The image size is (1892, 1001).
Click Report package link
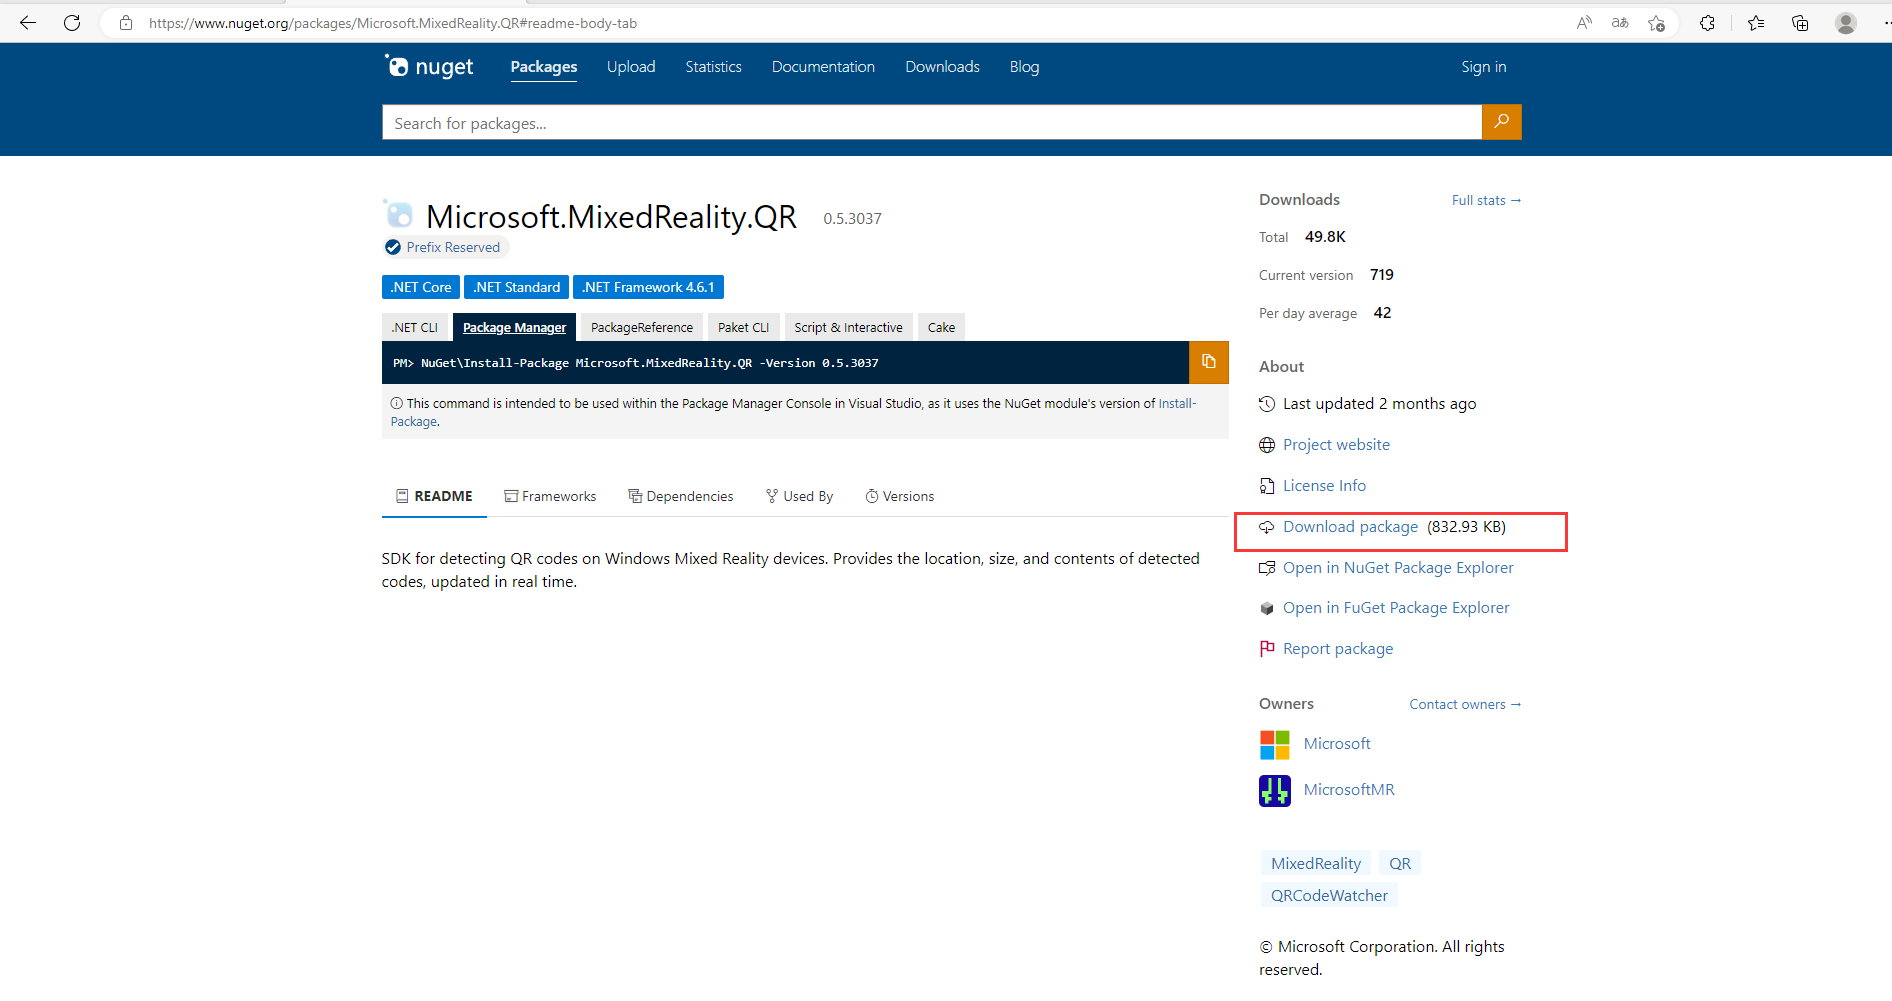pos(1338,649)
